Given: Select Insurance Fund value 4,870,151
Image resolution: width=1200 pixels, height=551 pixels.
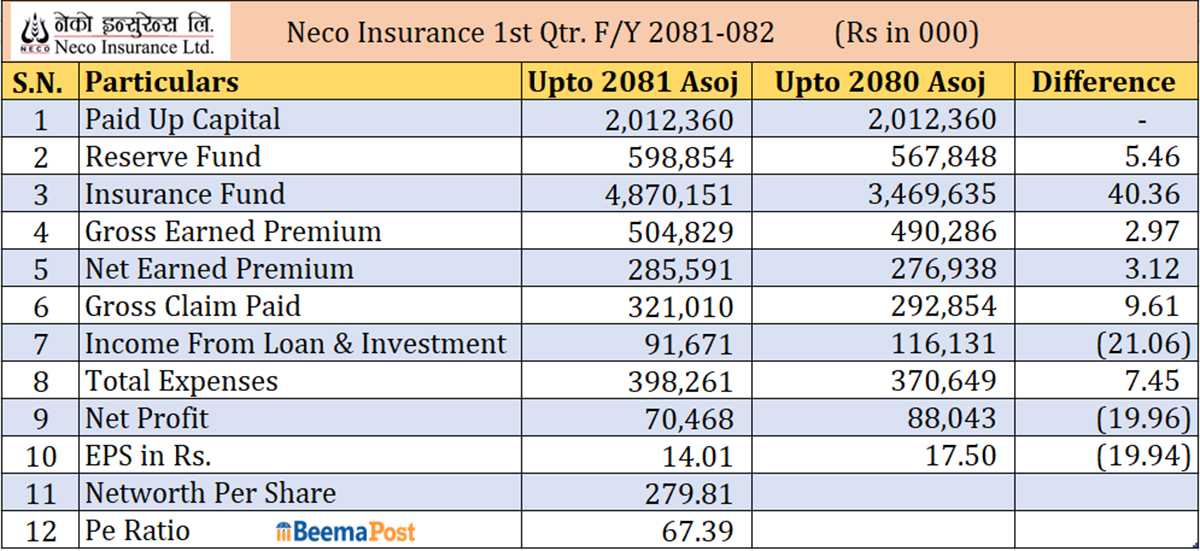Looking at the screenshot, I should (x=668, y=195).
